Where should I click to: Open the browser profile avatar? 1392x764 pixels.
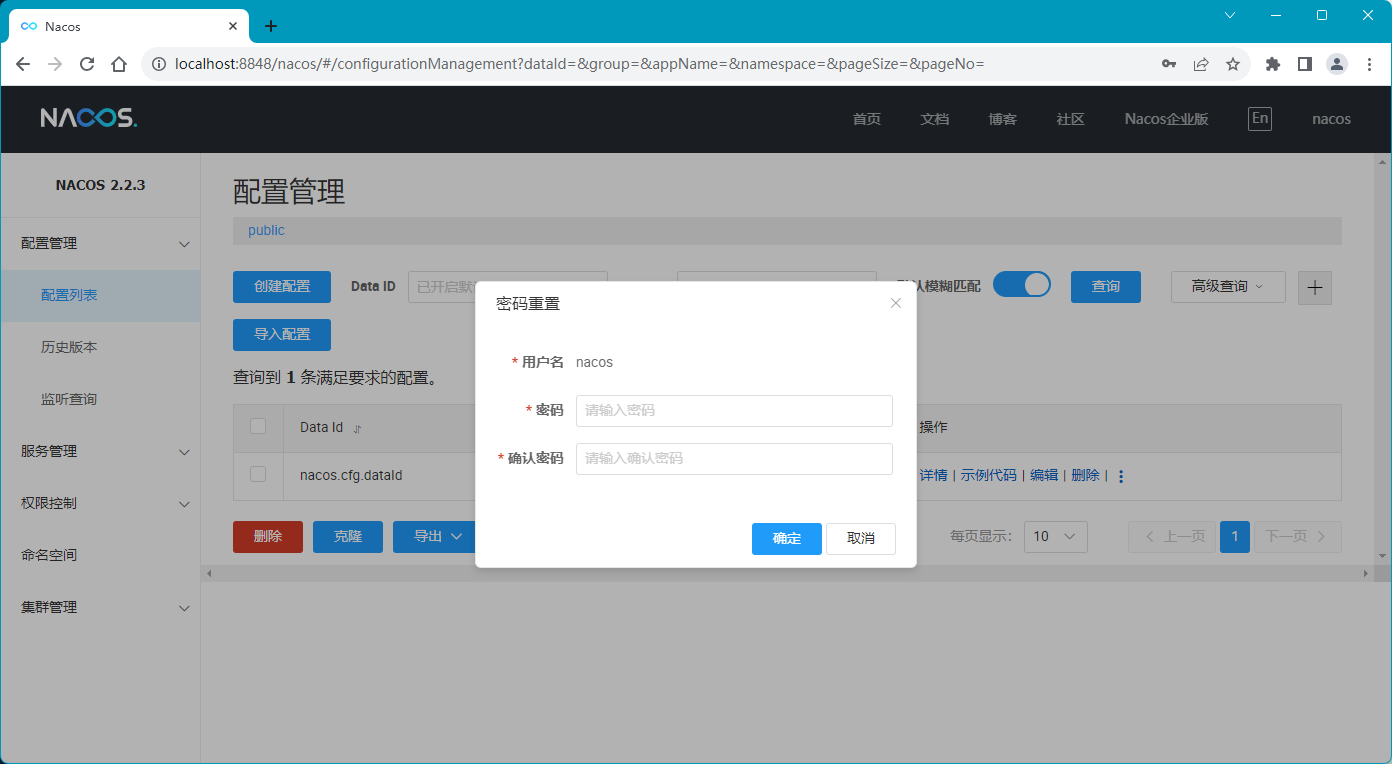point(1337,64)
